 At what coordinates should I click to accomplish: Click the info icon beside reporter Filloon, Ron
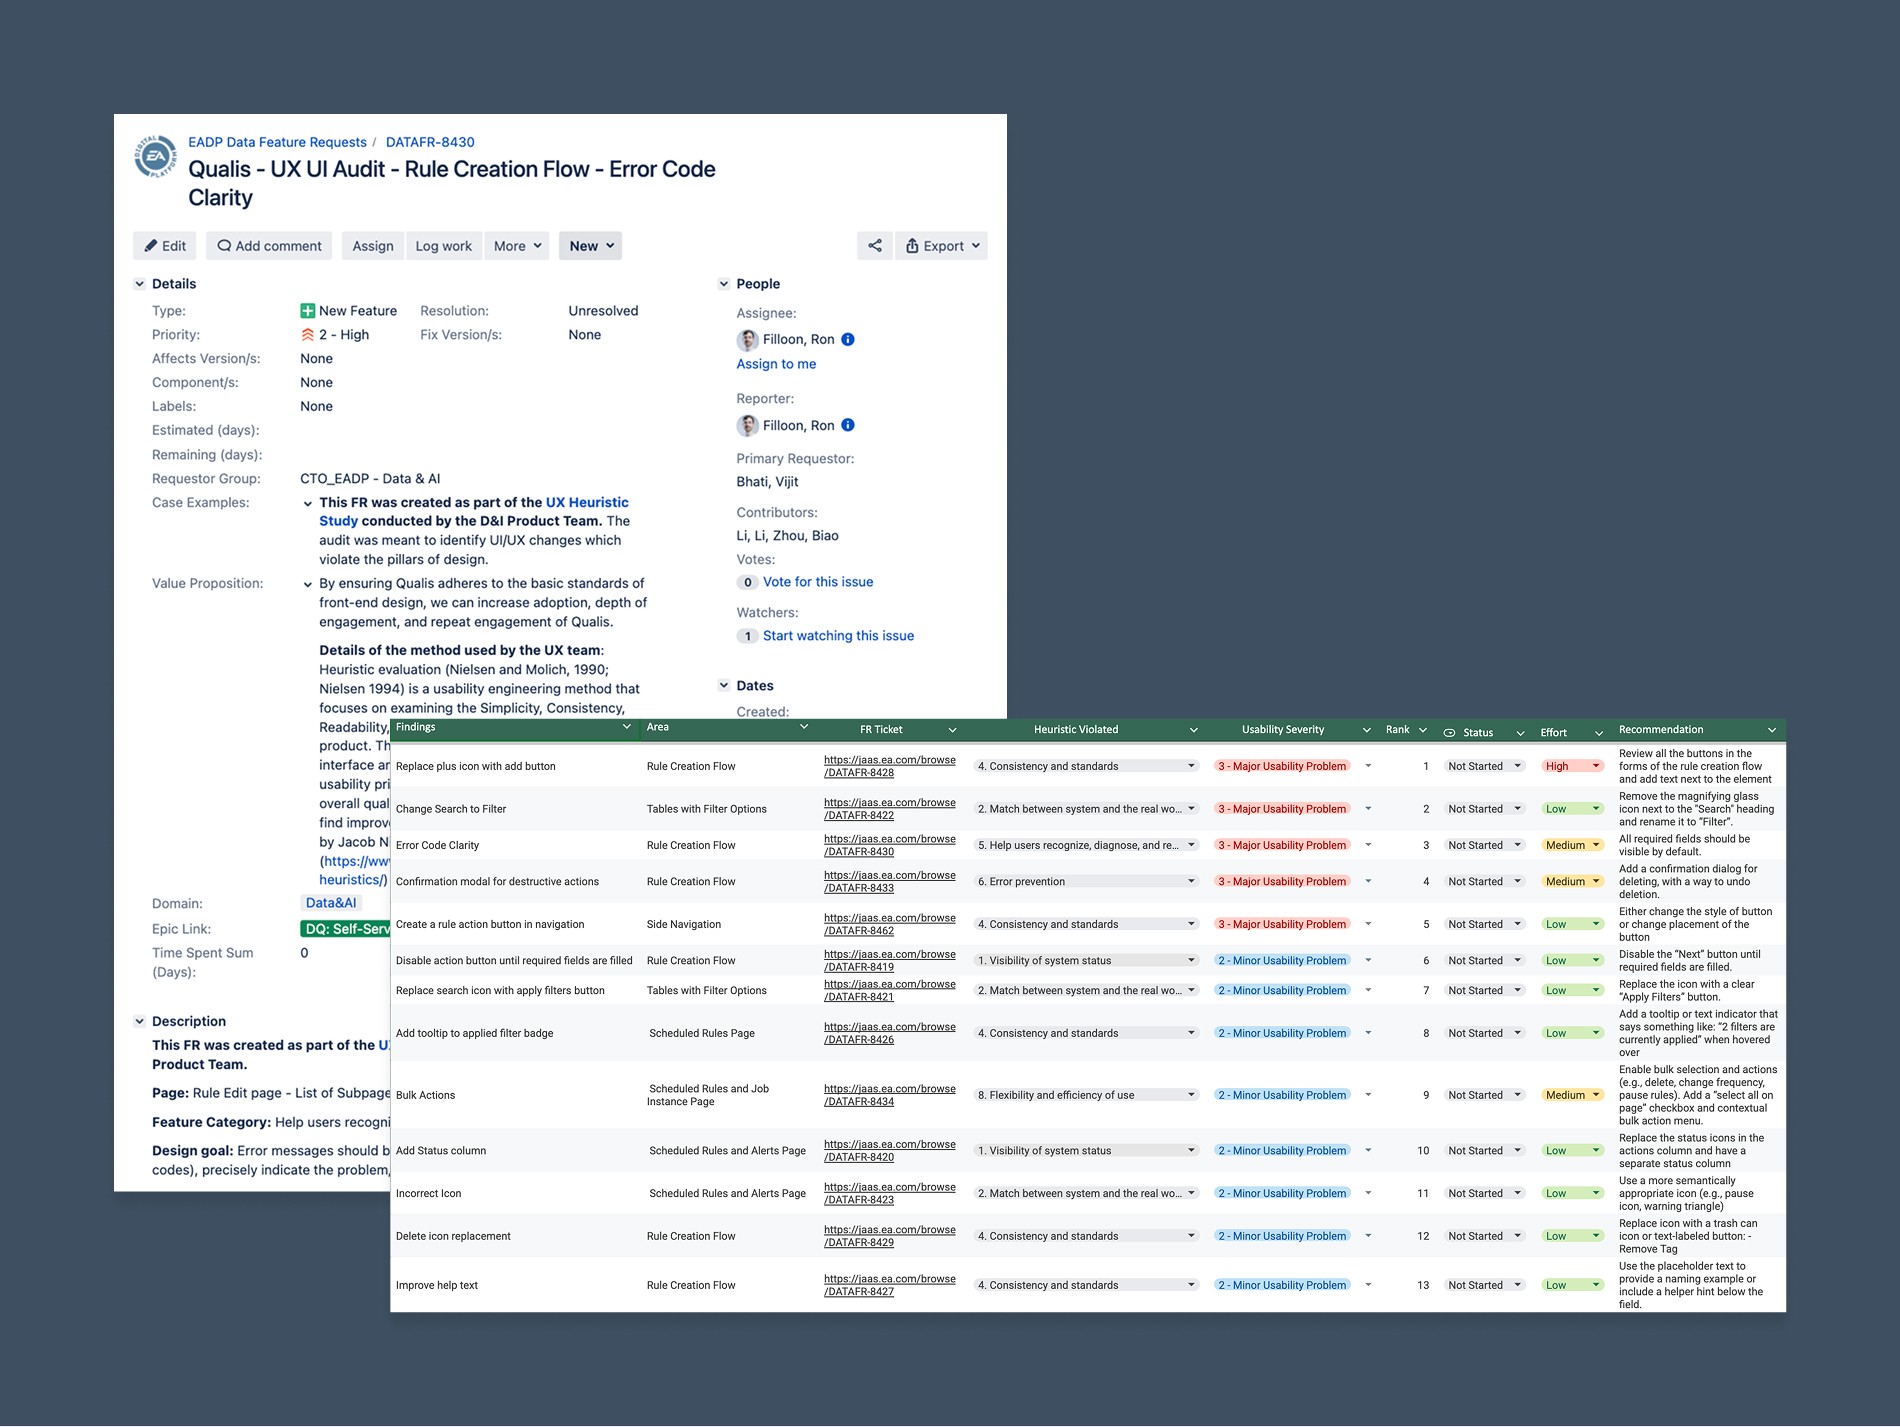pos(848,425)
